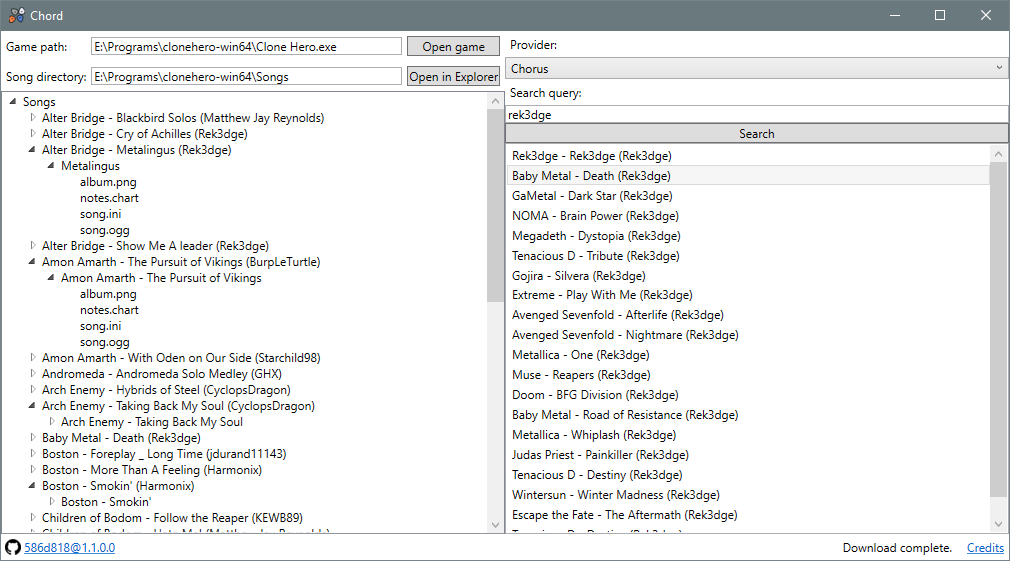Select notes.chart under Metalingus
Screen dimensions: 1010x561
click(109, 198)
